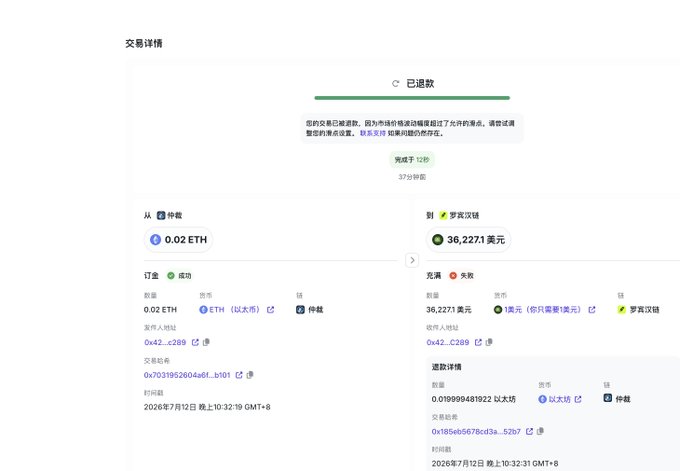Image resolution: width=680 pixels, height=471 pixels.
Task: Click the external link icon beside sender 0x42...c289
Action: pos(195,342)
